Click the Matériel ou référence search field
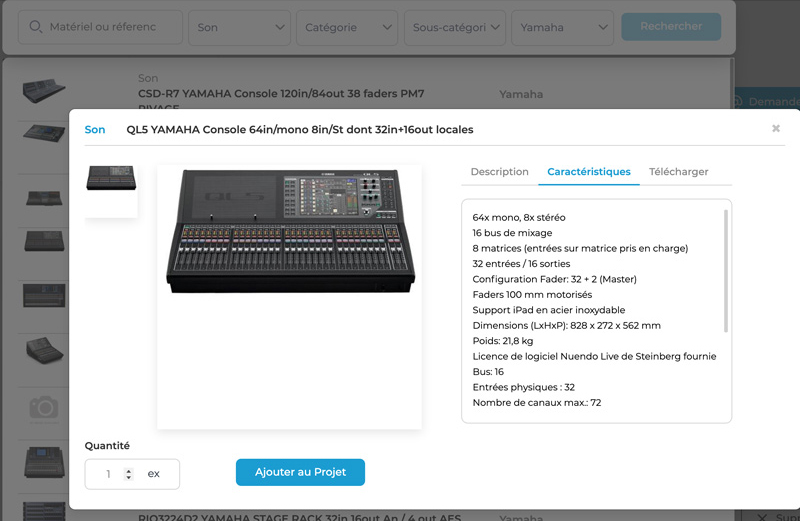The image size is (800, 521). pyautogui.click(x=100, y=27)
